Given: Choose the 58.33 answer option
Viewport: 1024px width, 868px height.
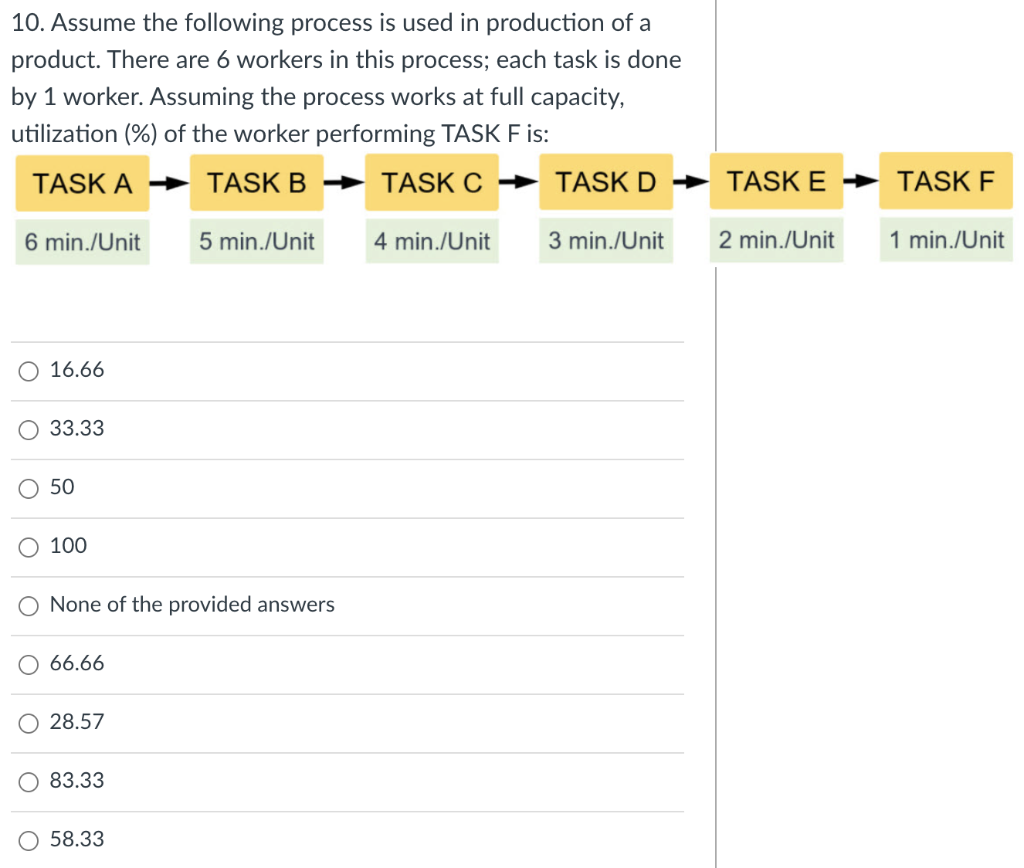Looking at the screenshot, I should [x=28, y=840].
